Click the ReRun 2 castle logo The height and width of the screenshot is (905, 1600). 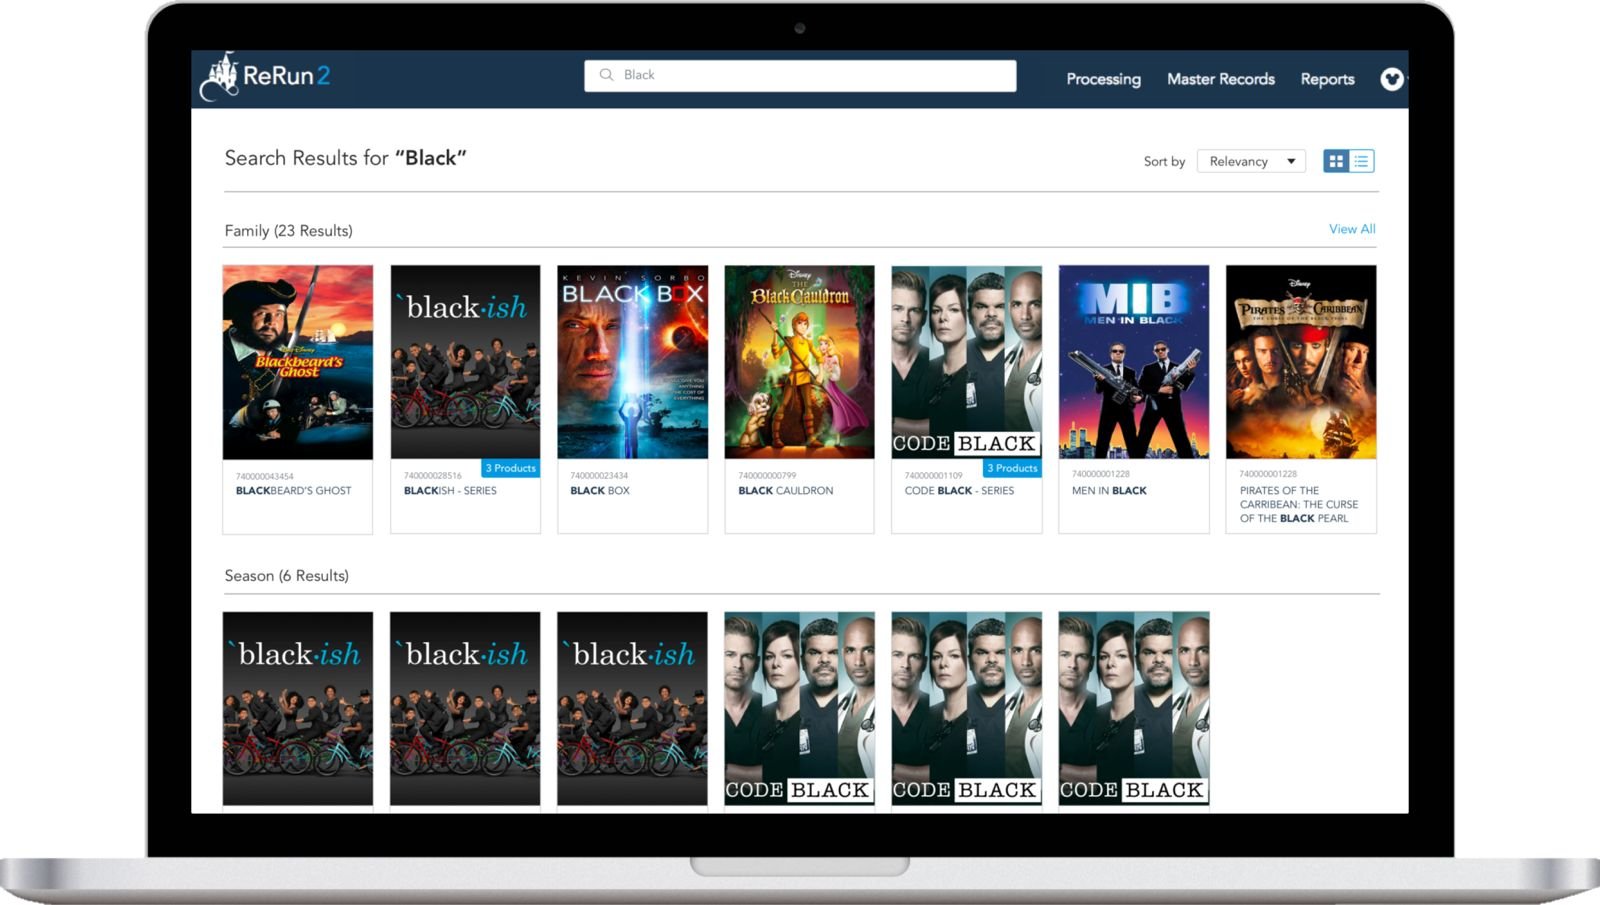click(x=265, y=77)
